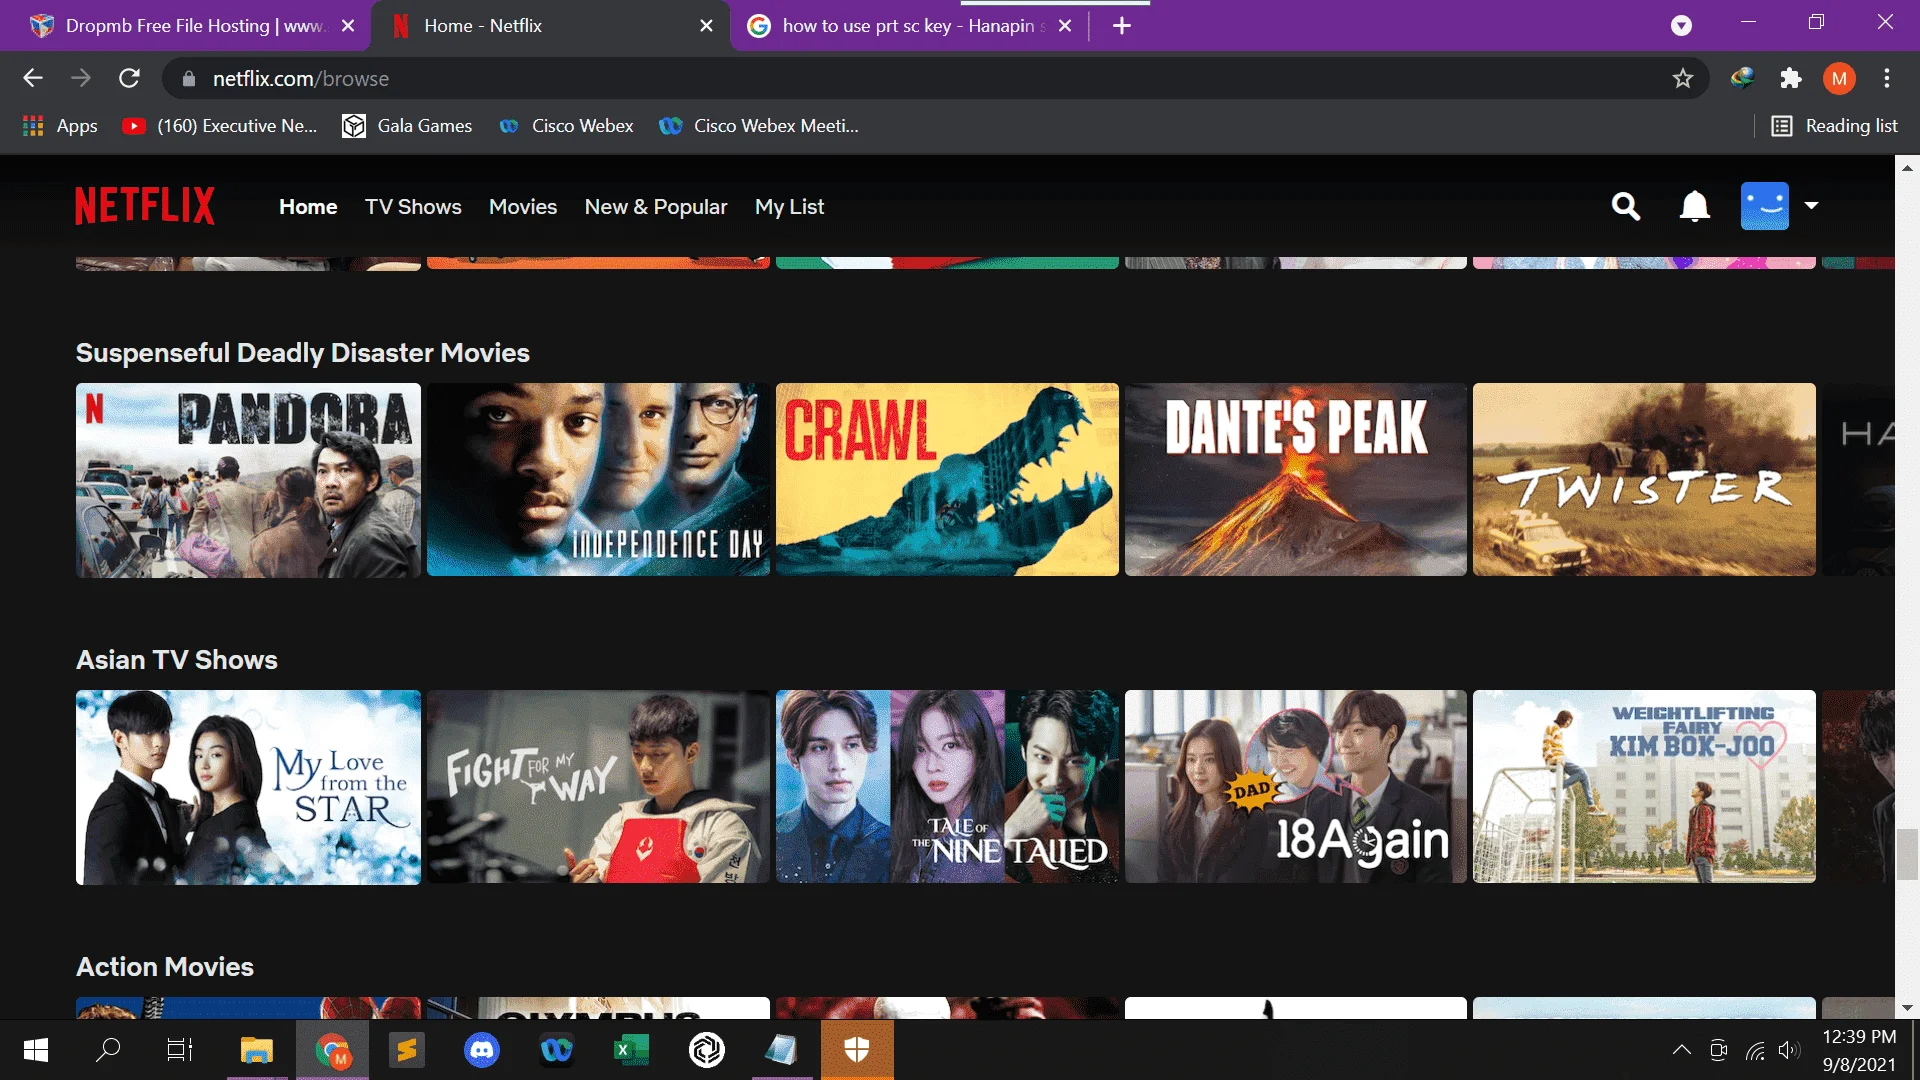This screenshot has width=1920, height=1080.
Task: Open the Cisco Webex bookmark
Action: tap(566, 126)
